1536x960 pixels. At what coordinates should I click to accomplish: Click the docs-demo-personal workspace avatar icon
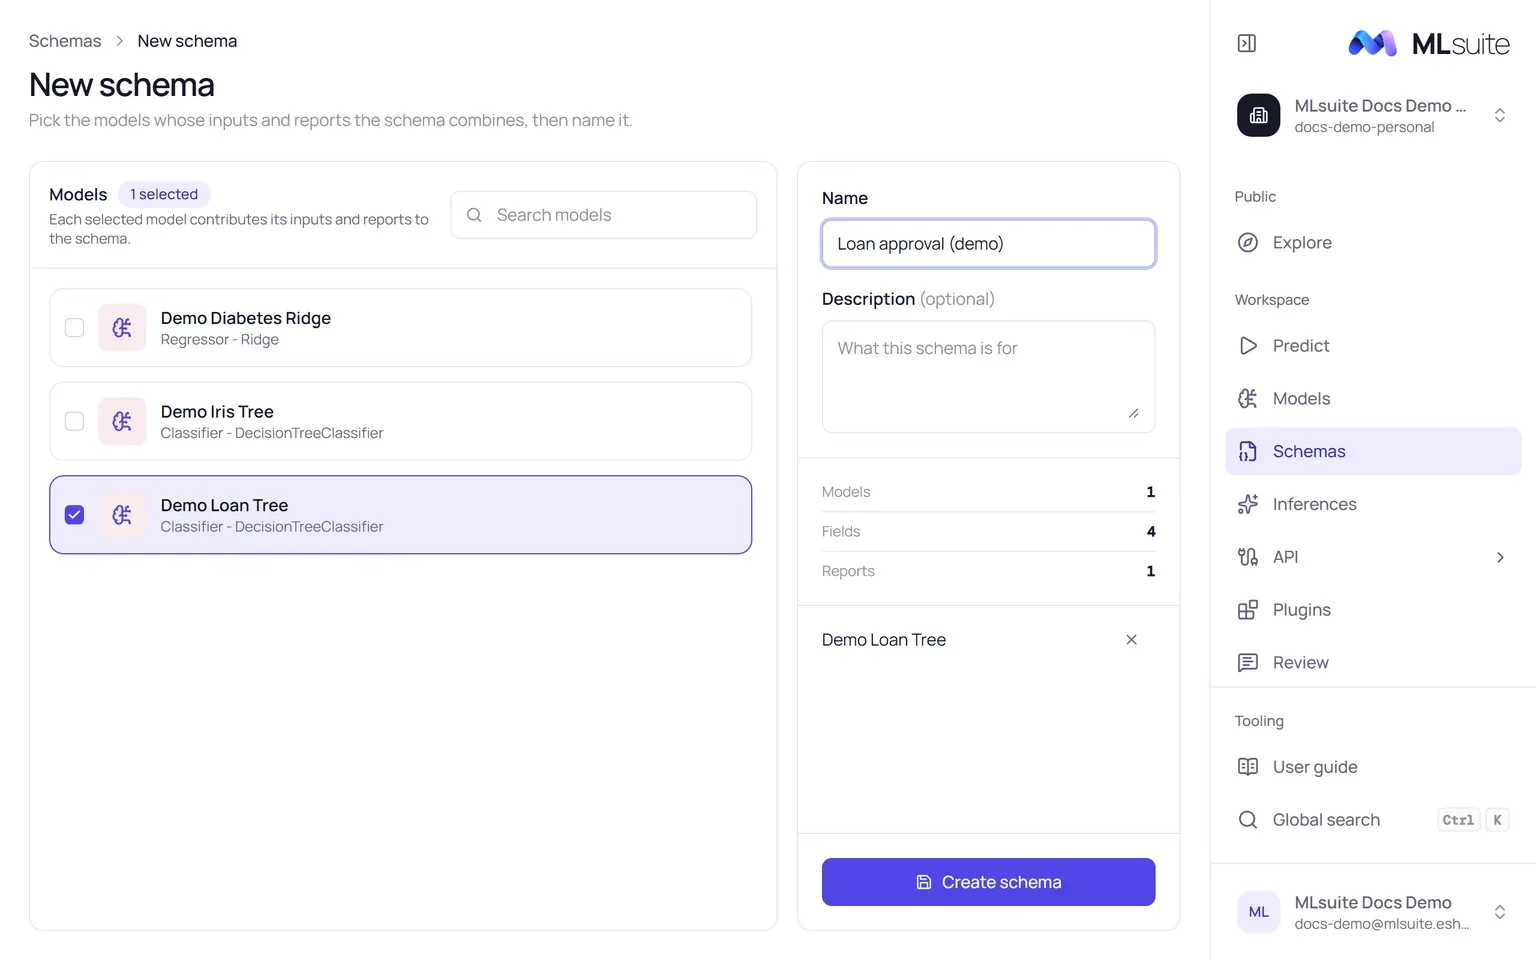1259,115
